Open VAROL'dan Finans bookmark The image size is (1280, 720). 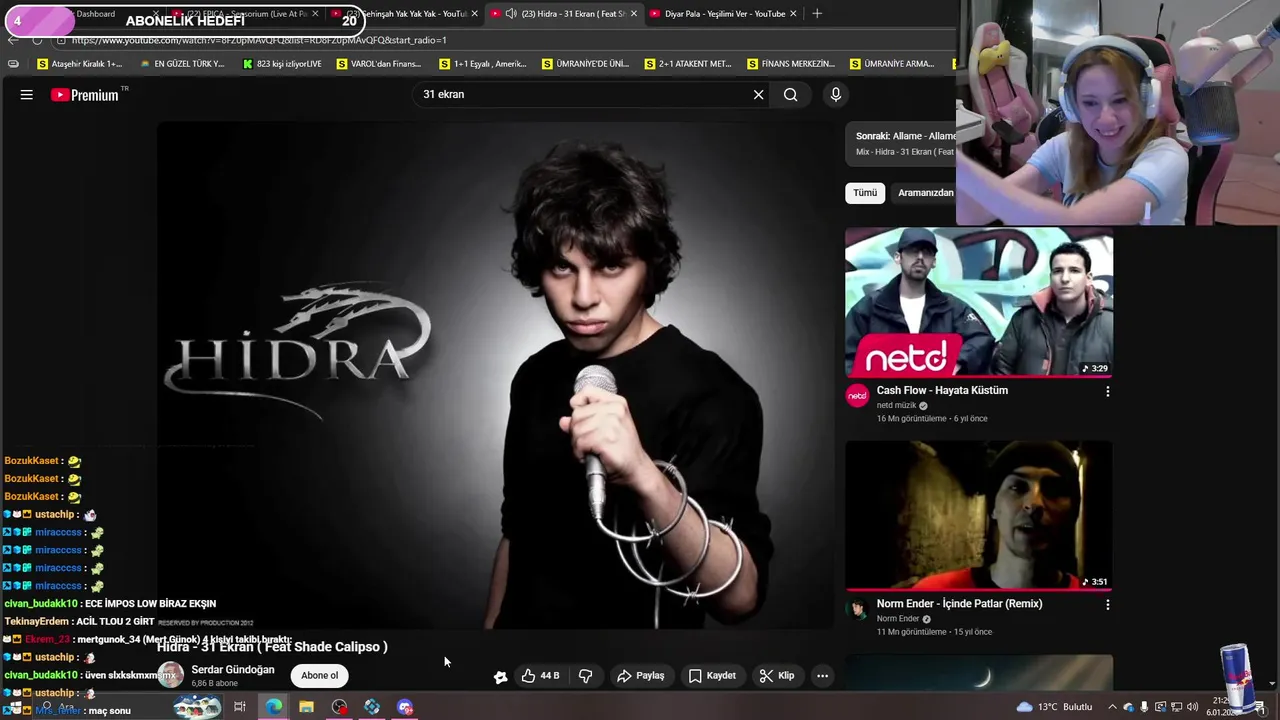[x=379, y=64]
